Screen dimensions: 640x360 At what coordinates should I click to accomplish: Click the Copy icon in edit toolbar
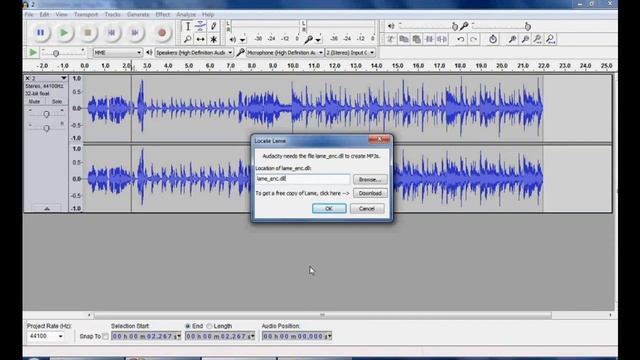point(404,39)
